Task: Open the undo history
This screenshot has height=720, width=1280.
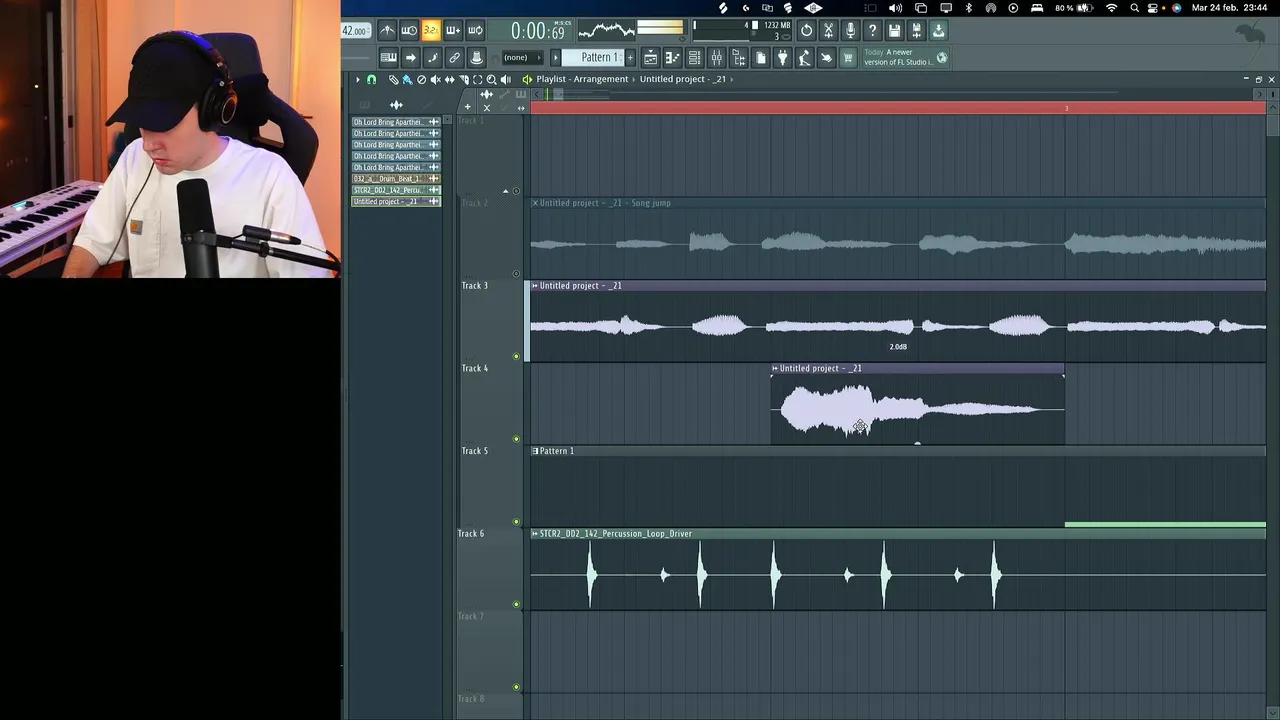Action: point(806,31)
